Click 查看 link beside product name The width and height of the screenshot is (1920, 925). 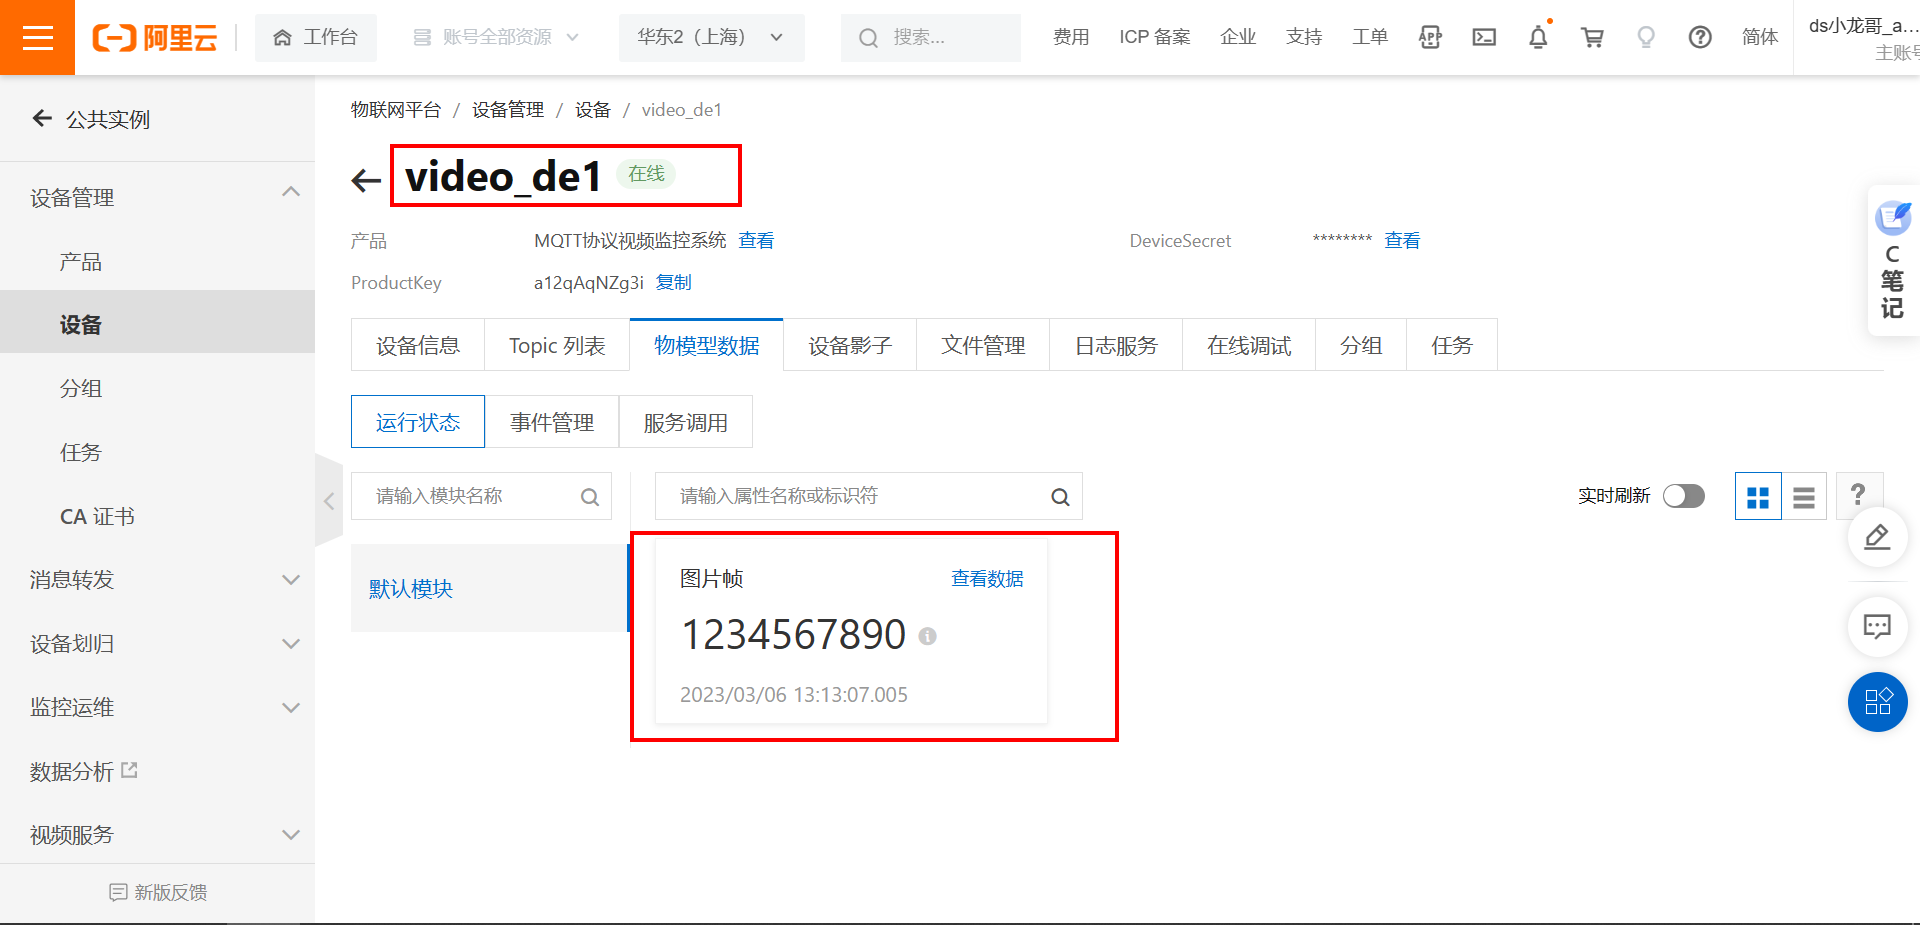click(756, 240)
